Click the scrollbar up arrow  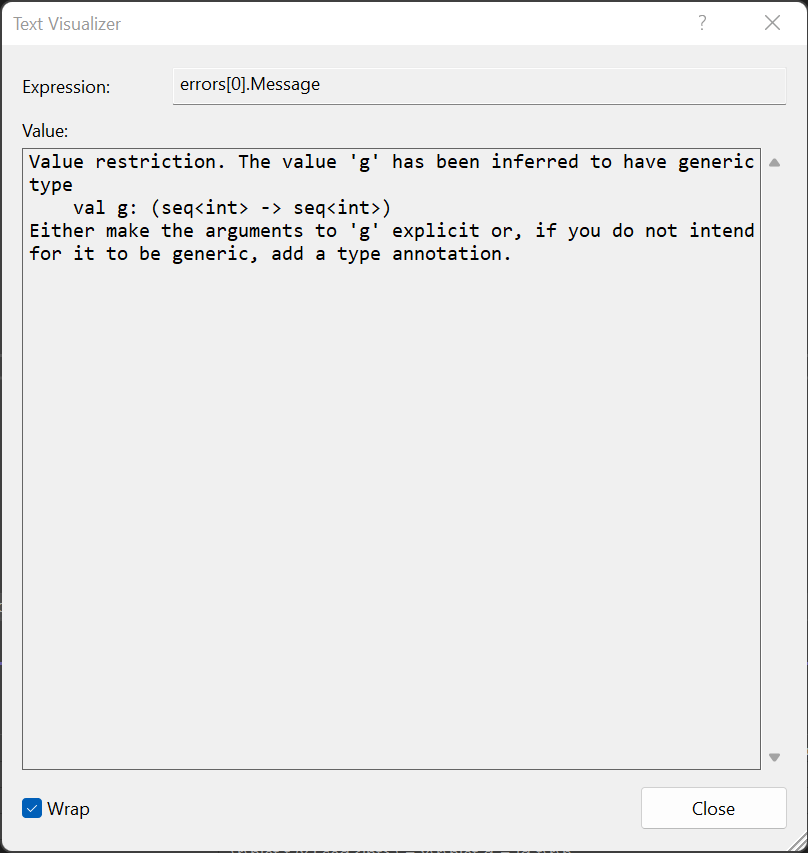click(x=774, y=161)
